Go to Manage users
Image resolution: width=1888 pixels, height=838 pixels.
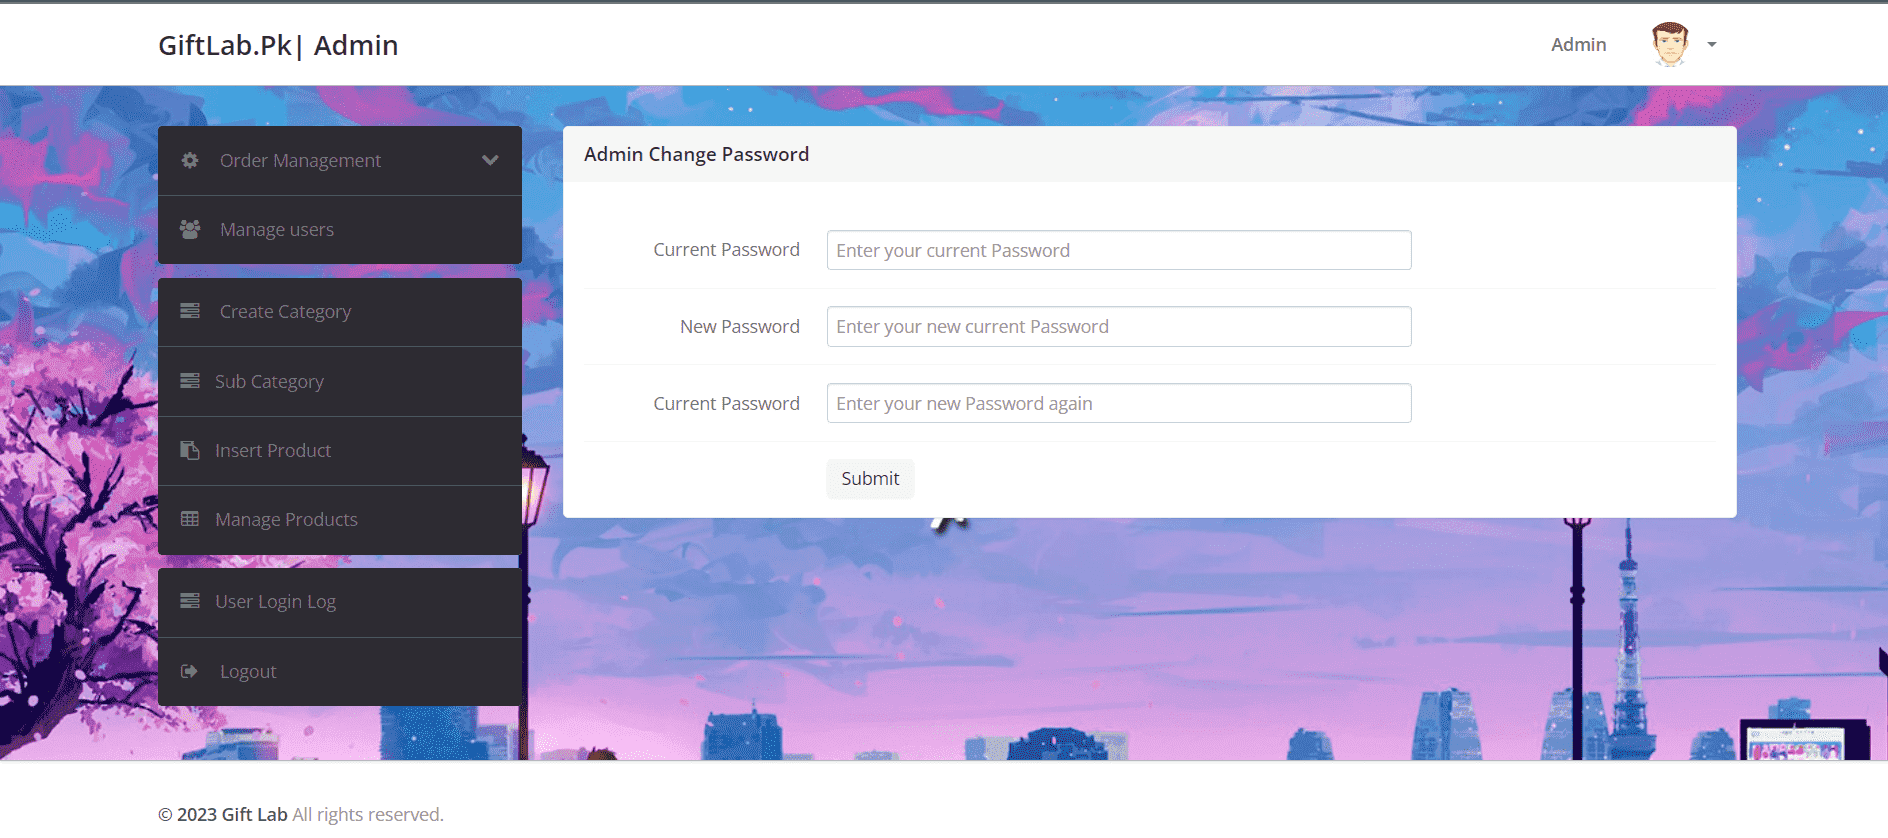340,230
